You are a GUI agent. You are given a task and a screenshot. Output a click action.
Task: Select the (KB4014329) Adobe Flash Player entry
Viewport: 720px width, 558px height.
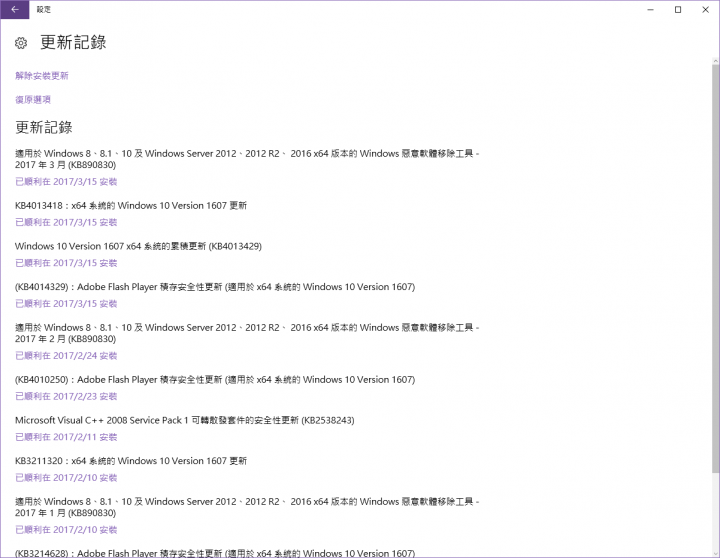pyautogui.click(x=215, y=287)
